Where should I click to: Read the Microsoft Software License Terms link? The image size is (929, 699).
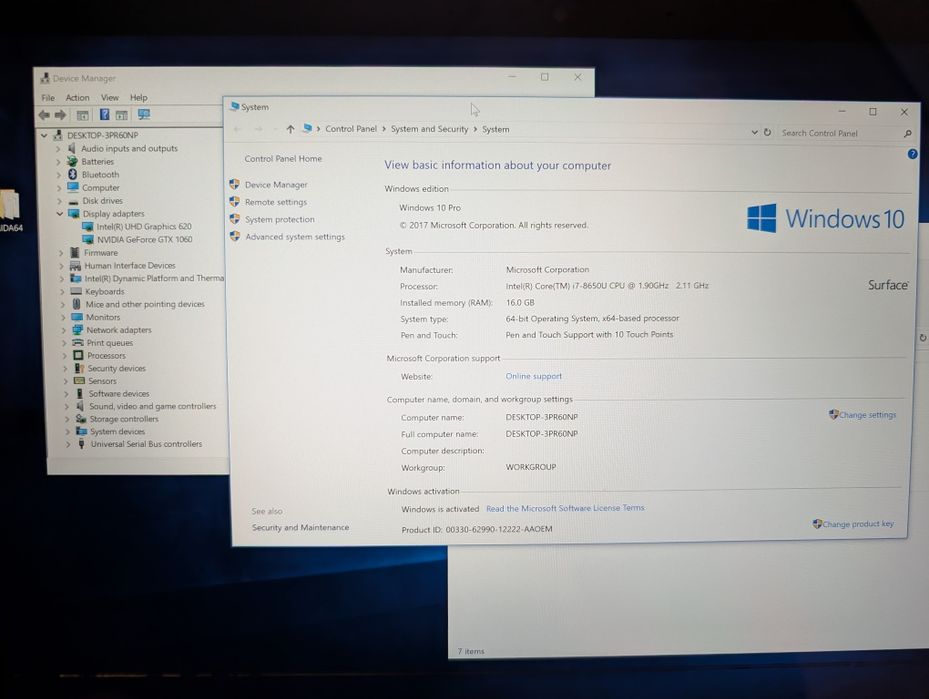[x=565, y=508]
